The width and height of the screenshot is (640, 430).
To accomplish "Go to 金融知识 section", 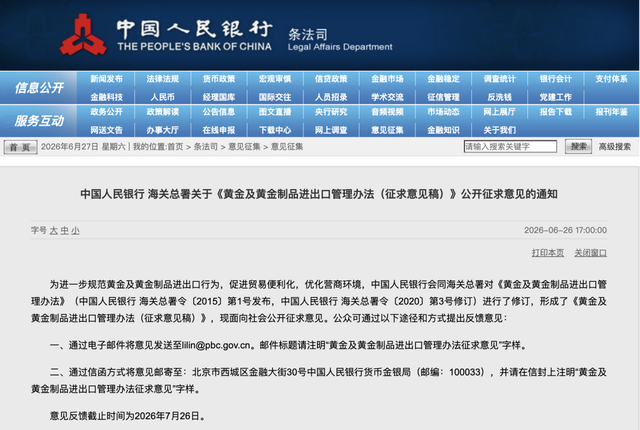I will (444, 130).
